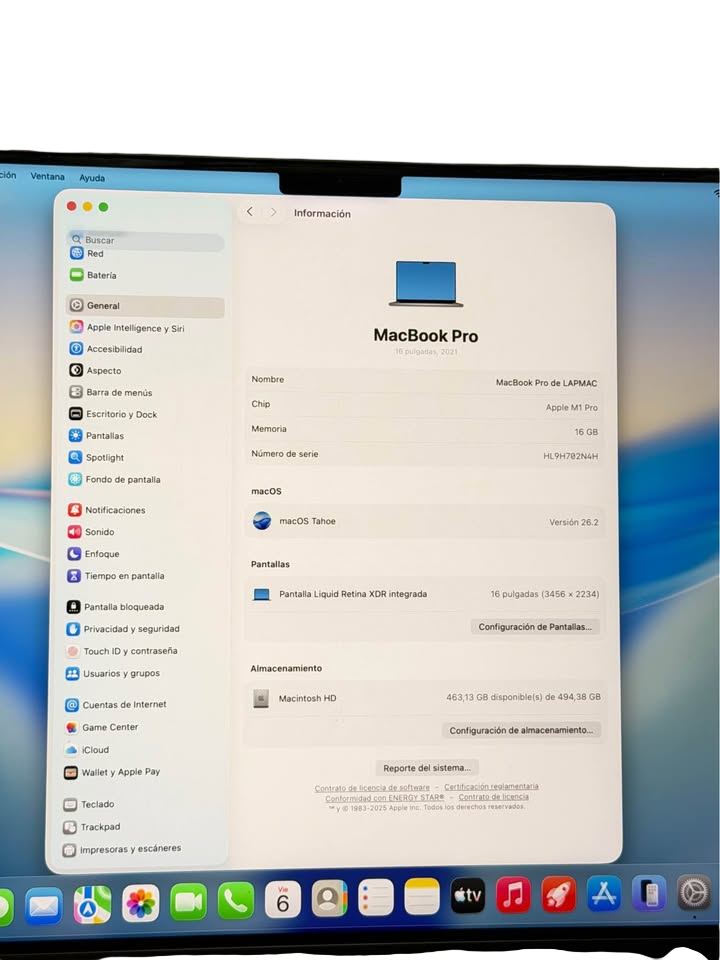
Task: Open Pantallas in the sidebar
Action: click(96, 436)
